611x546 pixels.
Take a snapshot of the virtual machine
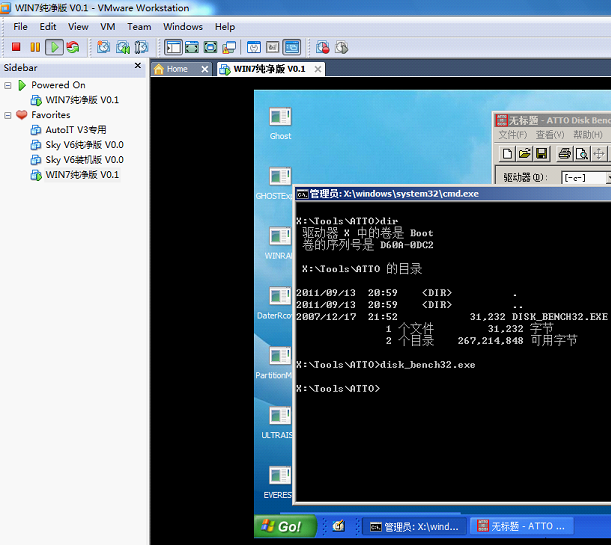(103, 47)
